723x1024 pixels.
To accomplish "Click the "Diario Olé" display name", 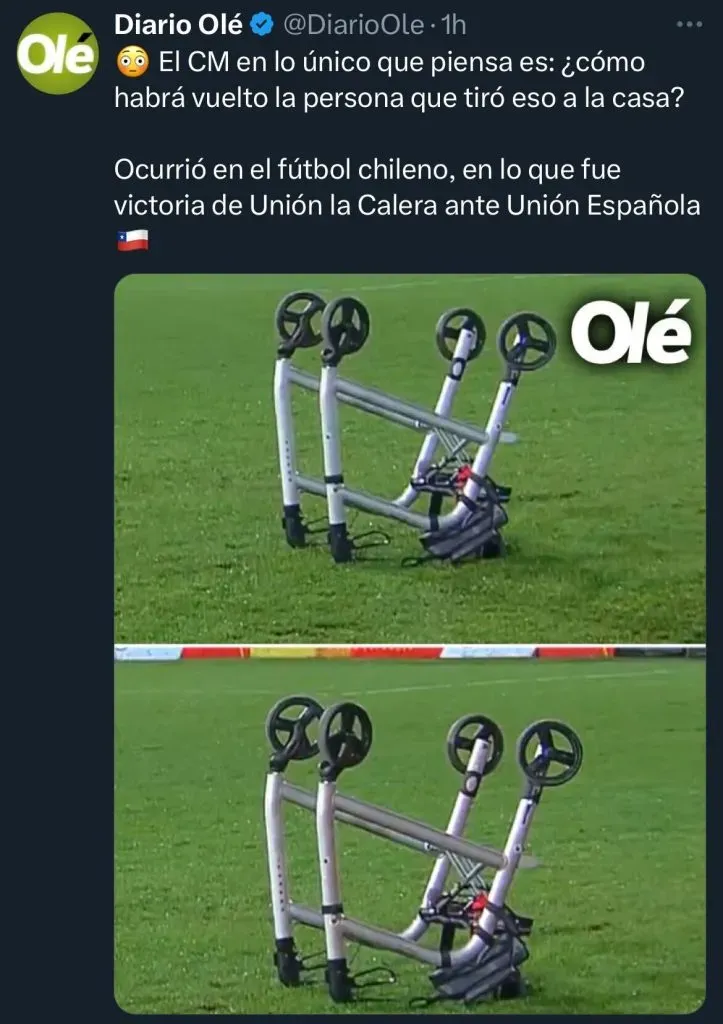I will coord(178,25).
